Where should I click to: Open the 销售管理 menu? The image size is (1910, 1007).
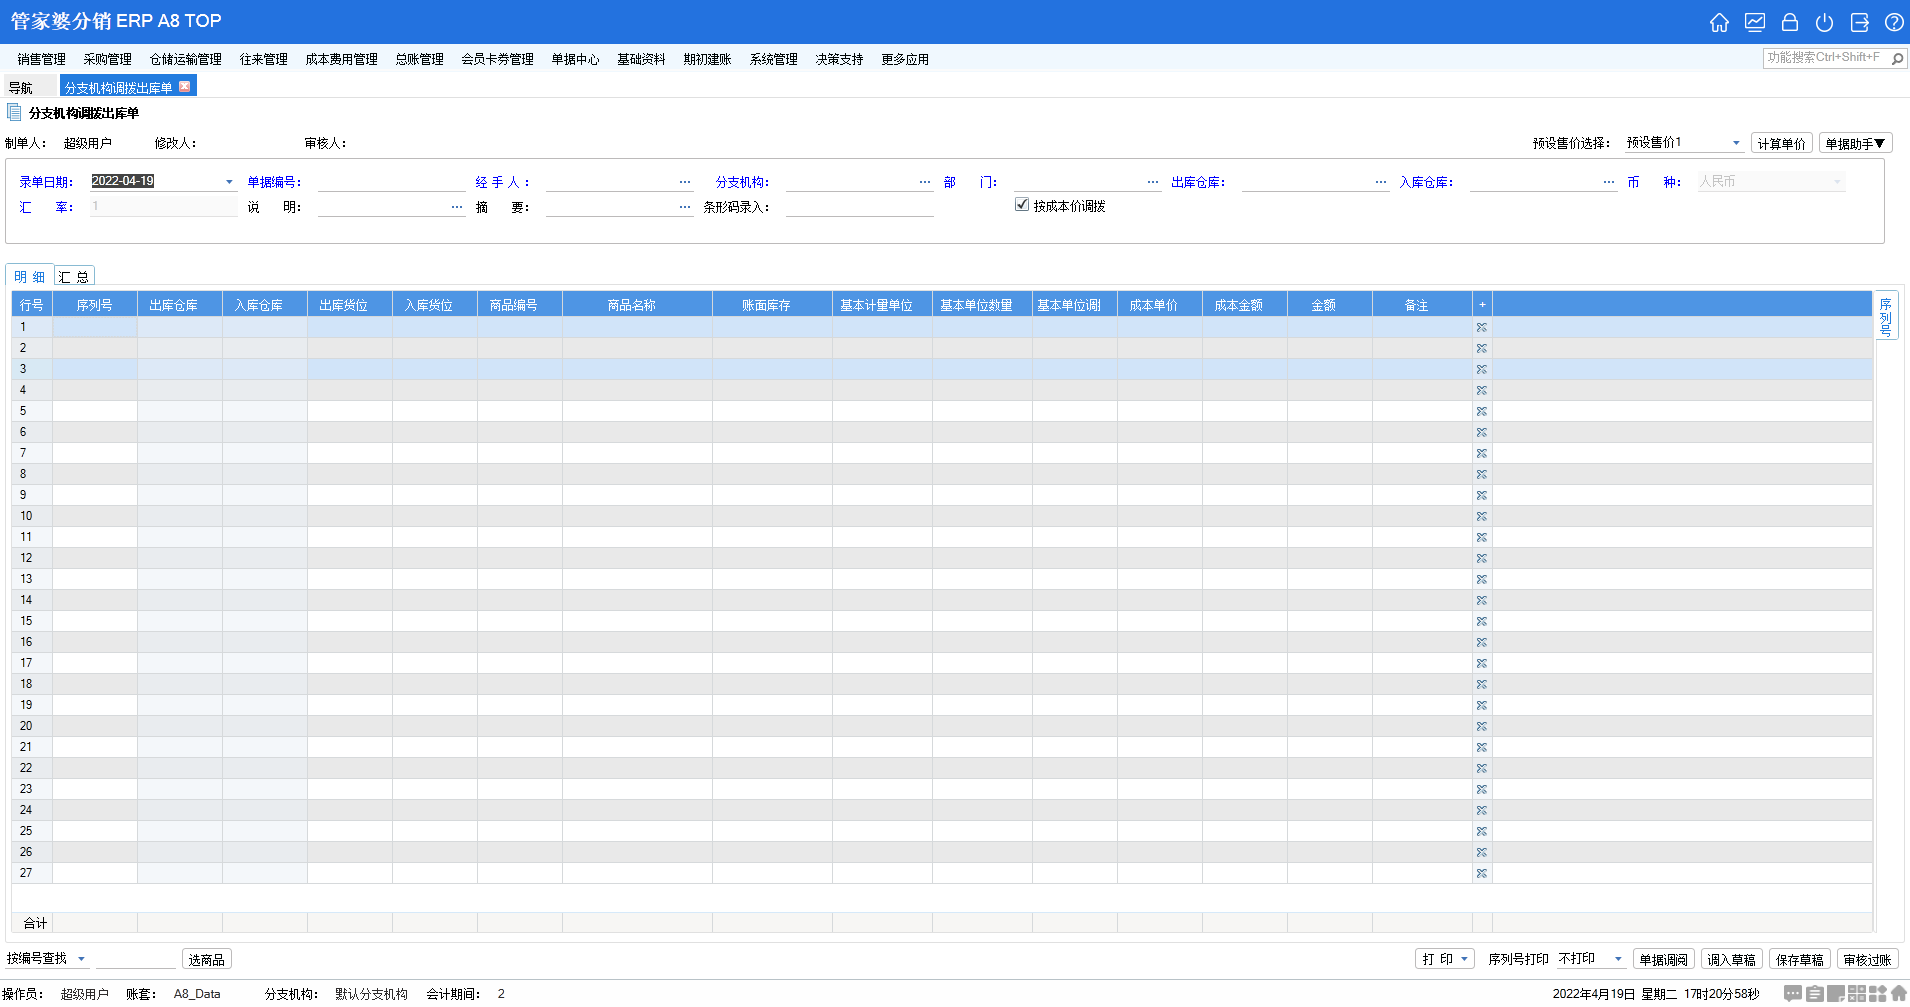point(41,59)
